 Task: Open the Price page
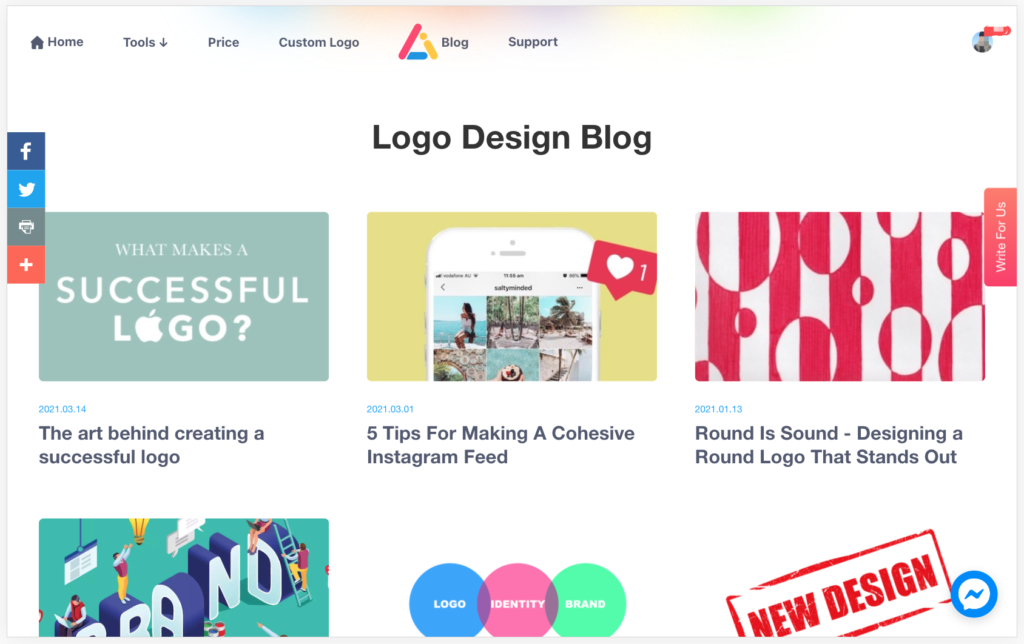coord(223,42)
